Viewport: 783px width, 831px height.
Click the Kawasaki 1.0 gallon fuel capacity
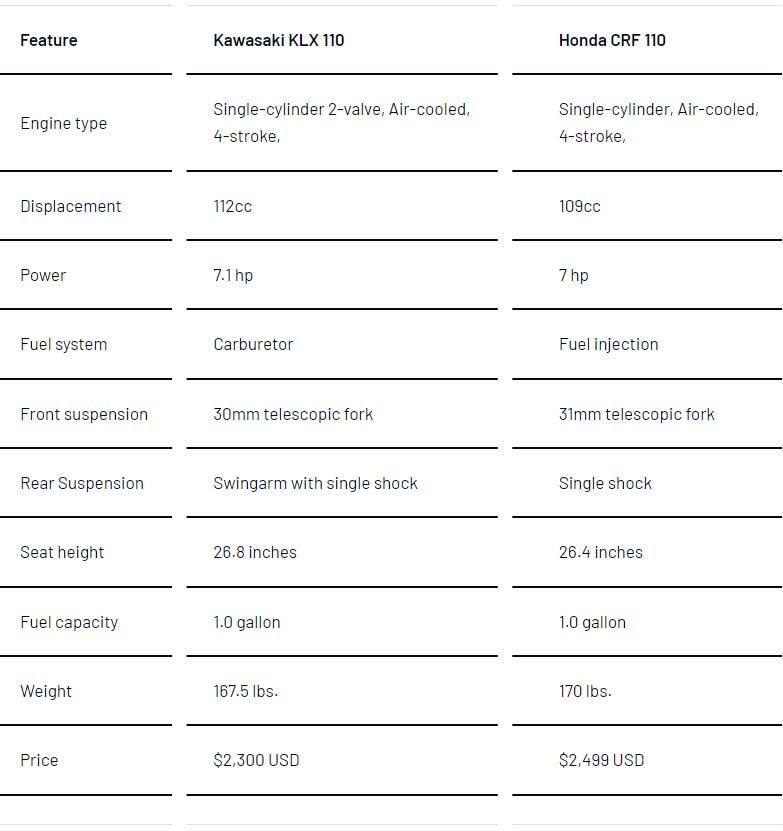point(247,622)
